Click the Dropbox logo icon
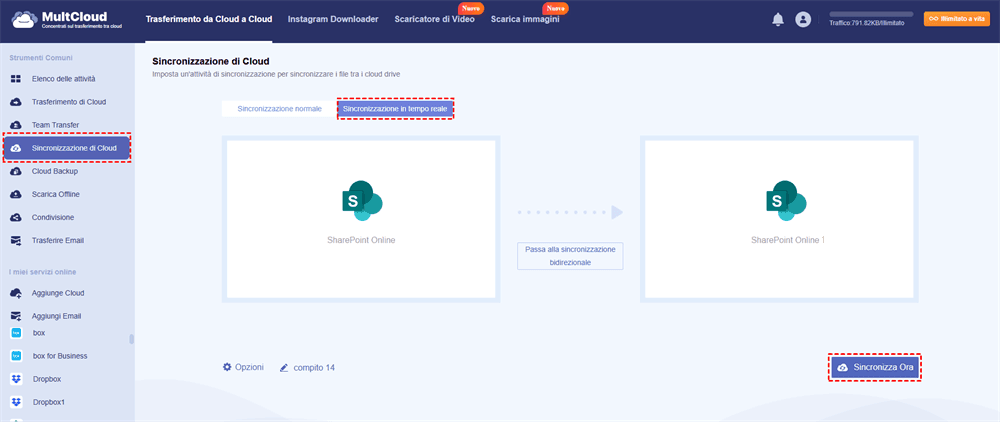Viewport: 1000px width, 422px height. click(x=17, y=379)
